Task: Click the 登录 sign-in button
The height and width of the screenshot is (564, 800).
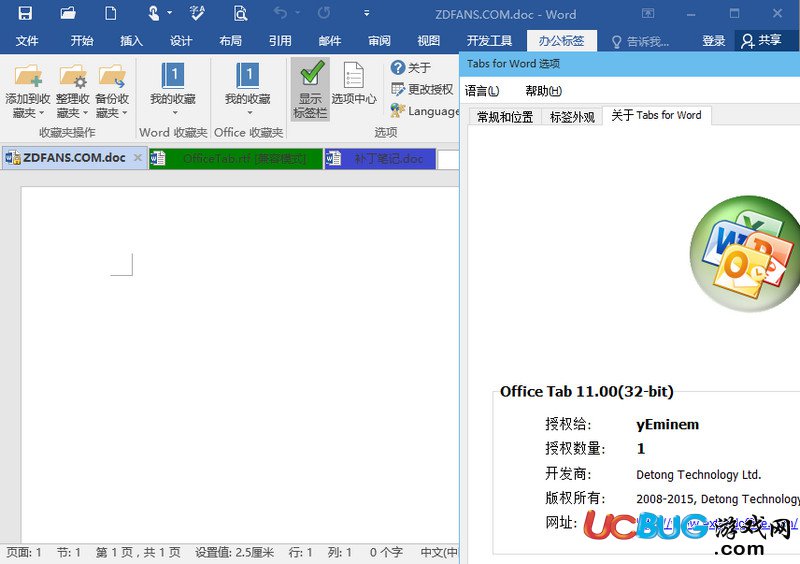Action: pos(713,41)
